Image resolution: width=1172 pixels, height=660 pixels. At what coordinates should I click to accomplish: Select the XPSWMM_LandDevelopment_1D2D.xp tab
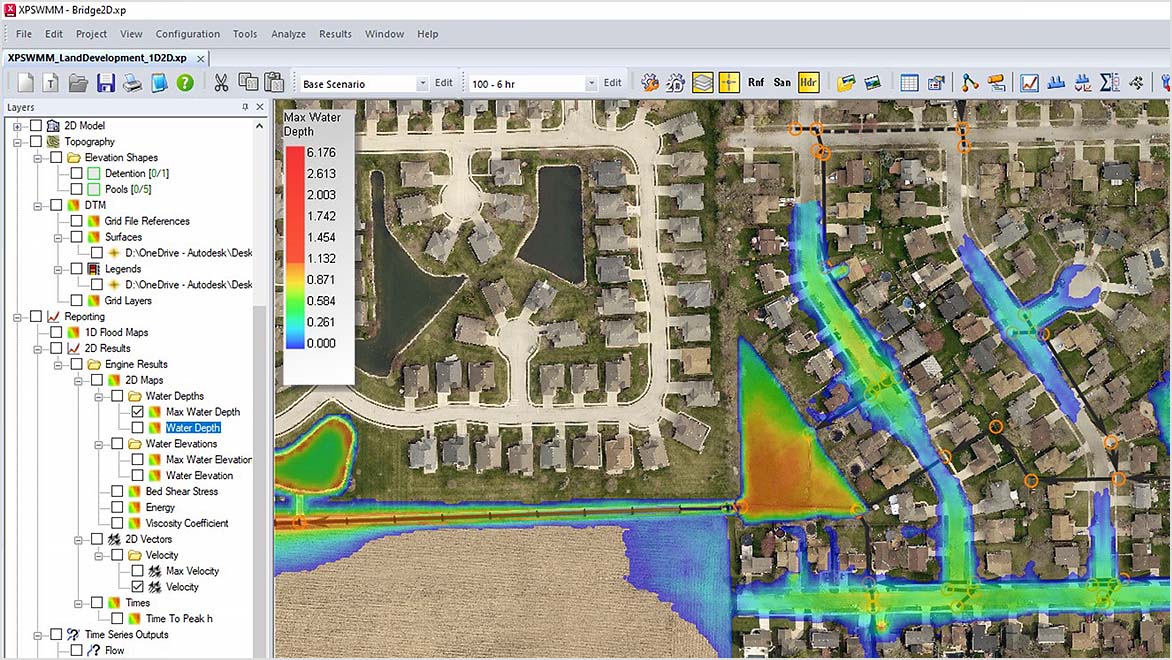pos(95,58)
